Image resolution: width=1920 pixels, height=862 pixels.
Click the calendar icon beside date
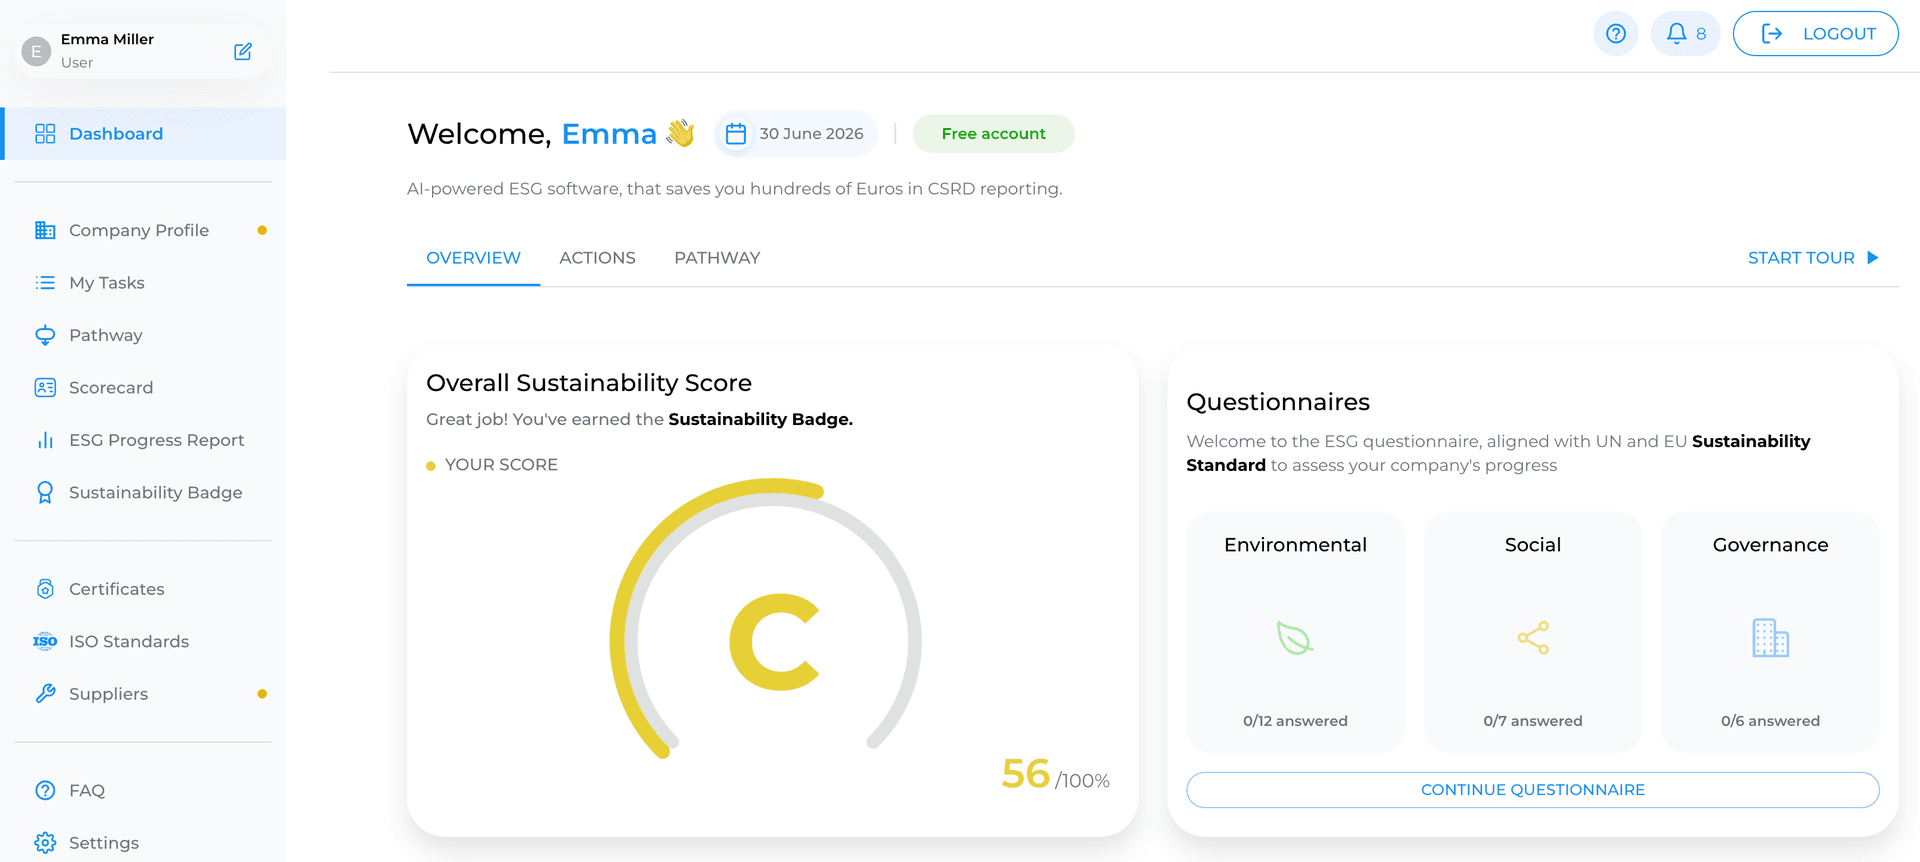[736, 134]
